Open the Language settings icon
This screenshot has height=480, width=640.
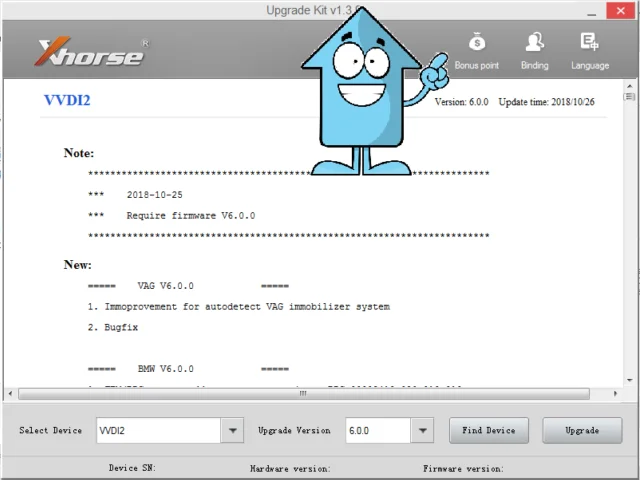click(x=589, y=43)
